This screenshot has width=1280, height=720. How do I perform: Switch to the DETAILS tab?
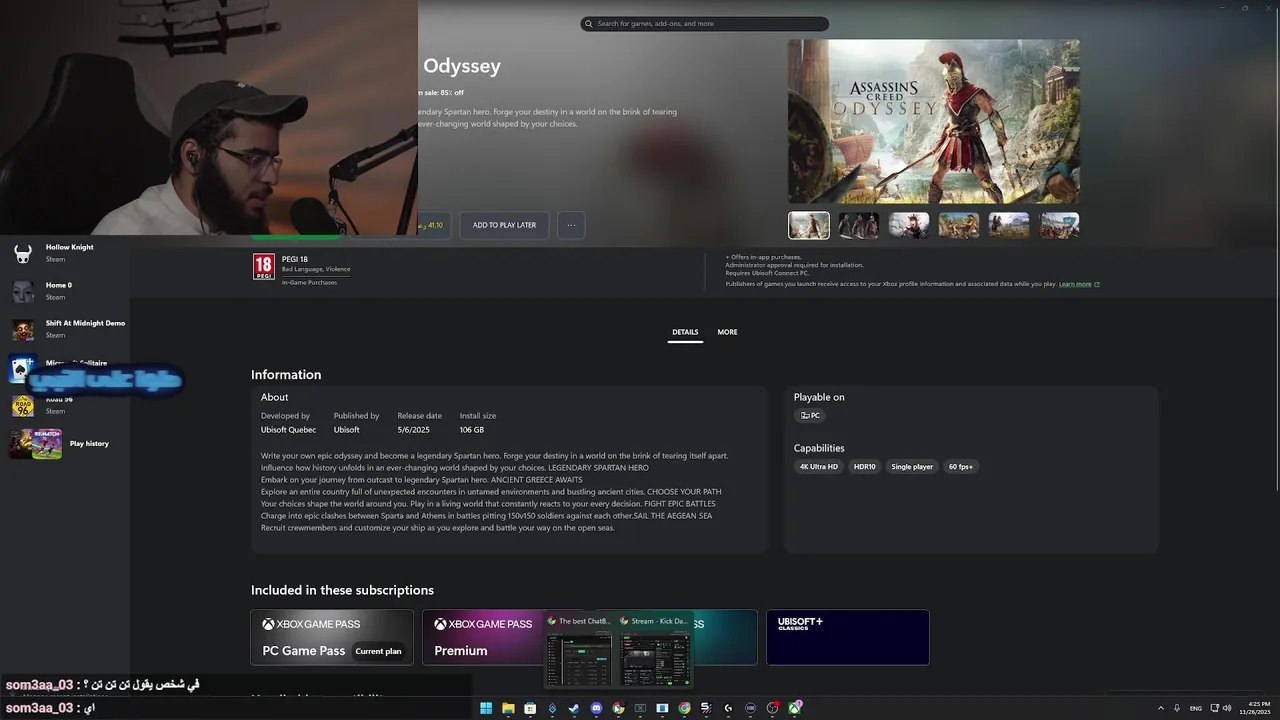tap(685, 332)
